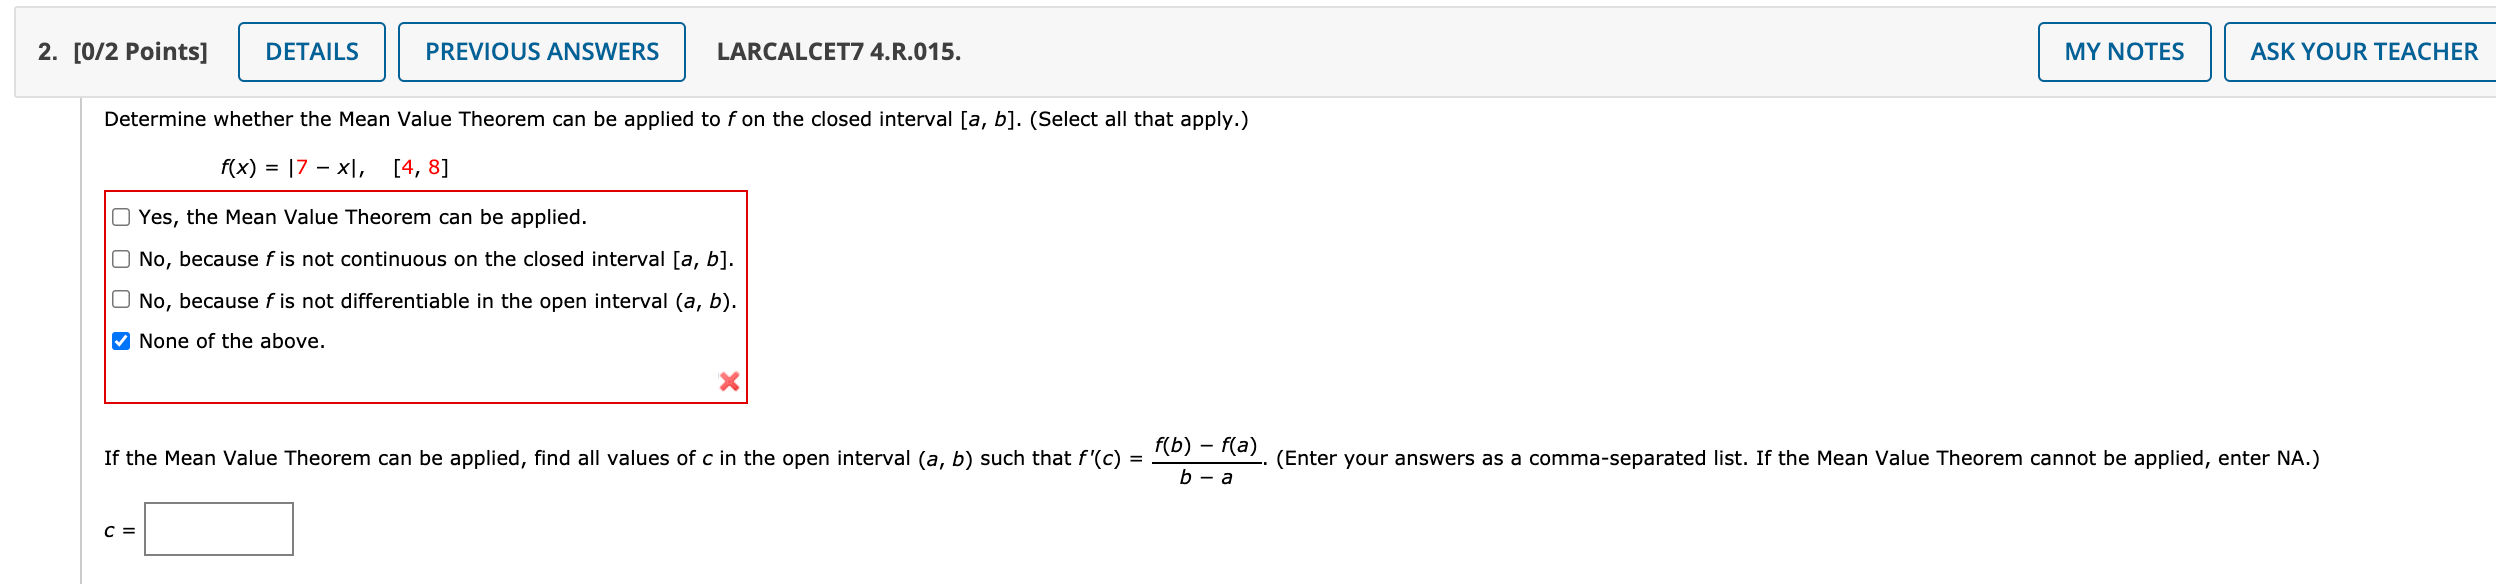The image size is (2496, 584).
Task: Check 'No, because f is not continuous' option
Action: click(x=120, y=258)
